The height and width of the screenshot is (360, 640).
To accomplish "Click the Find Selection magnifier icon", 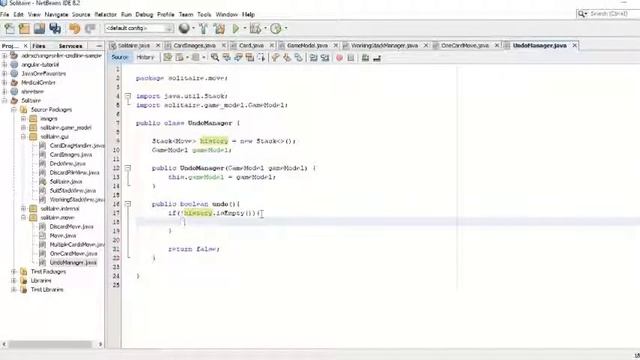I will [x=215, y=58].
